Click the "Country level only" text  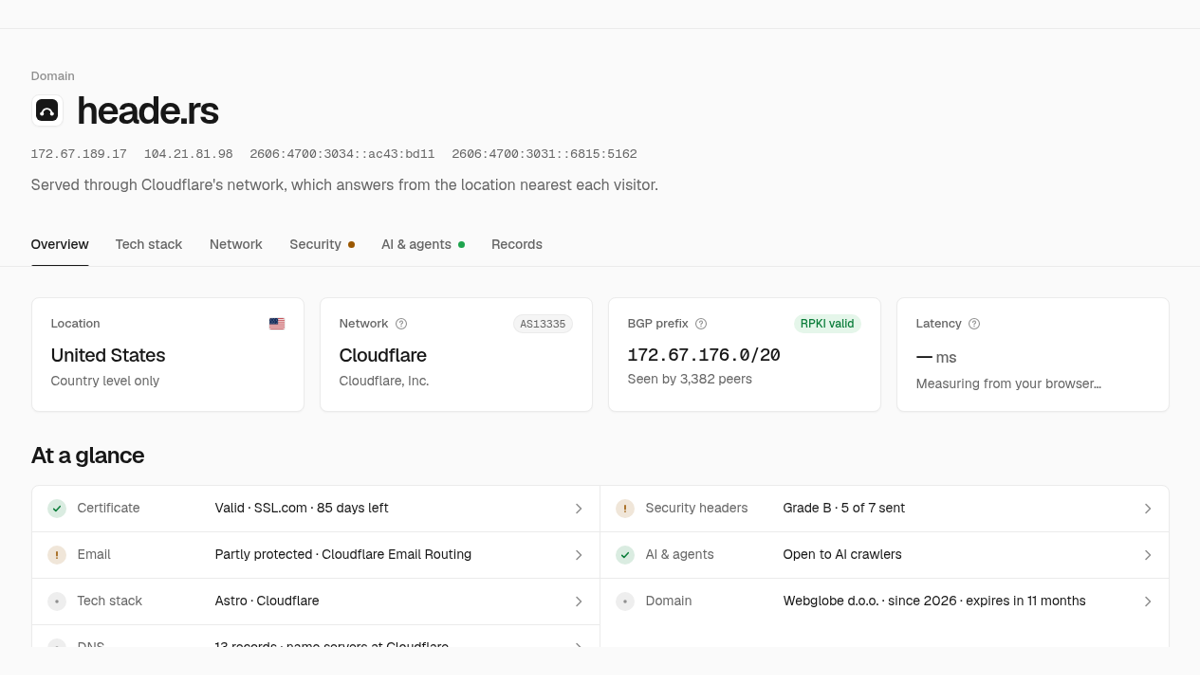pyautogui.click(x=105, y=381)
